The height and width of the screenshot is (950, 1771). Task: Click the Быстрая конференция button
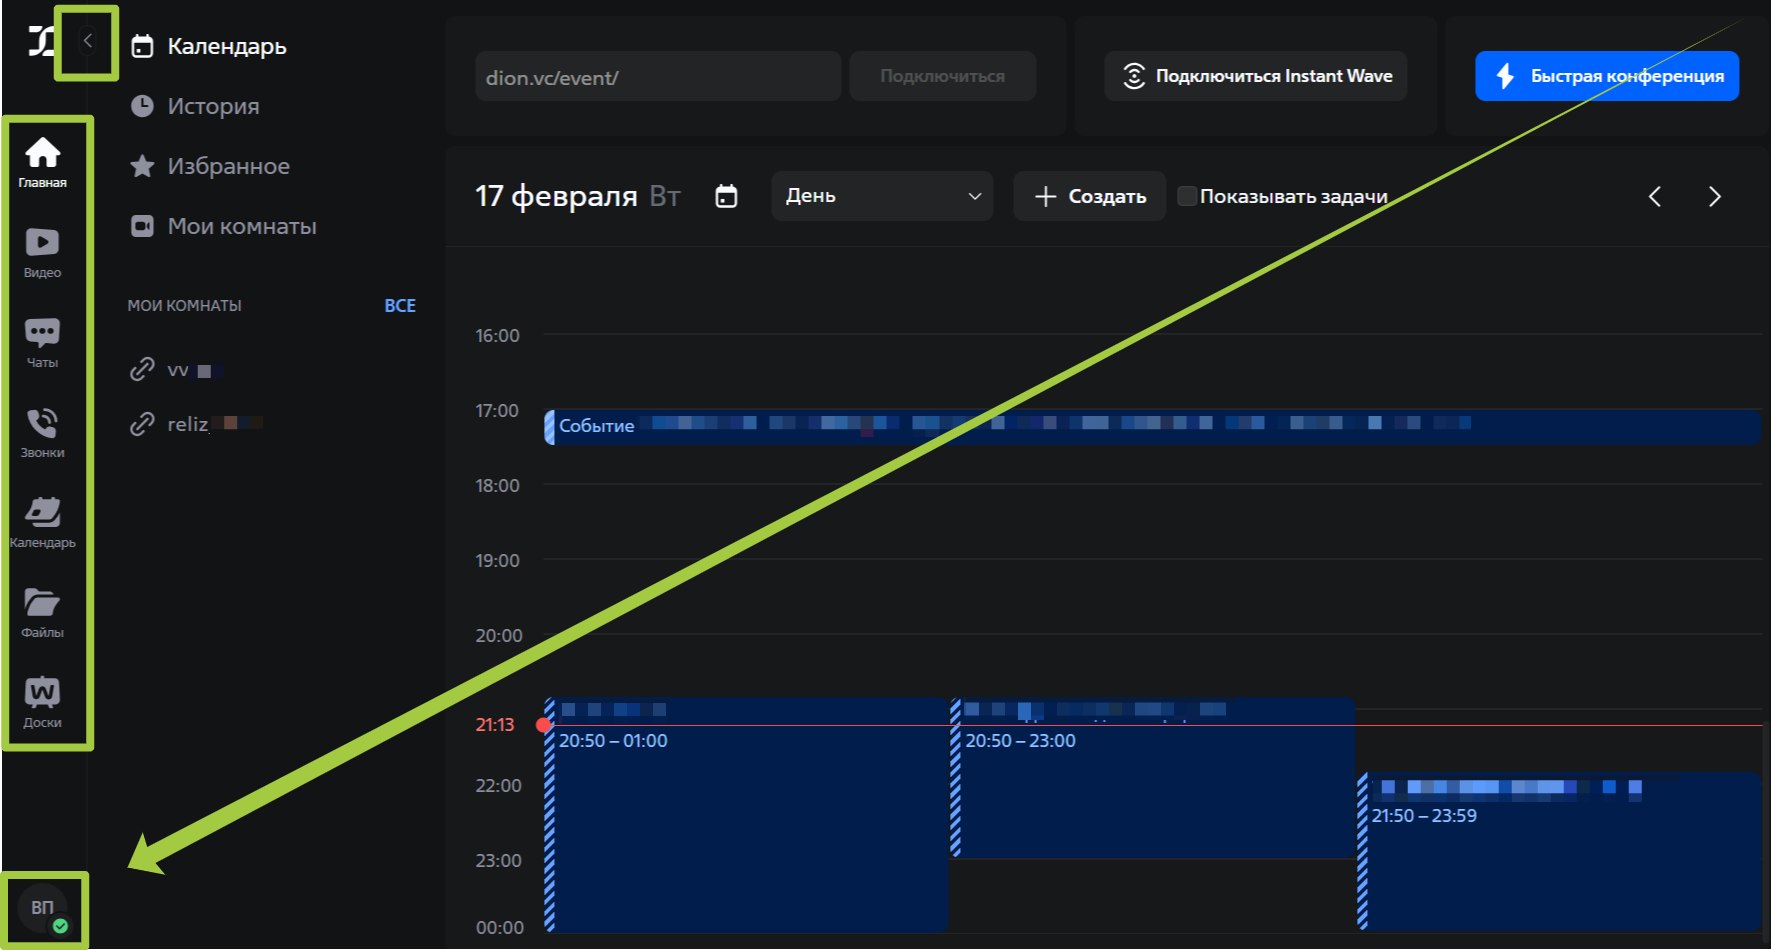click(1606, 76)
